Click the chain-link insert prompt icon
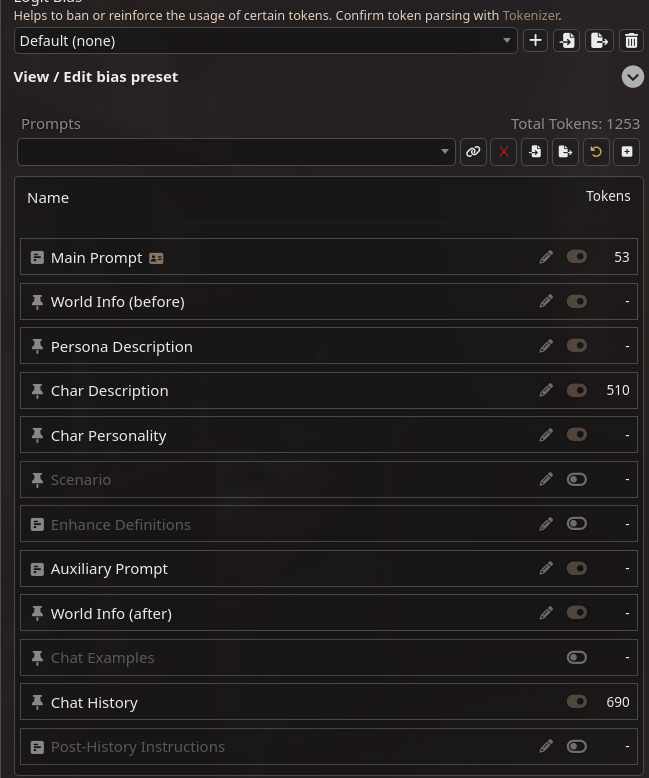Image resolution: width=649 pixels, height=778 pixels. pos(473,152)
